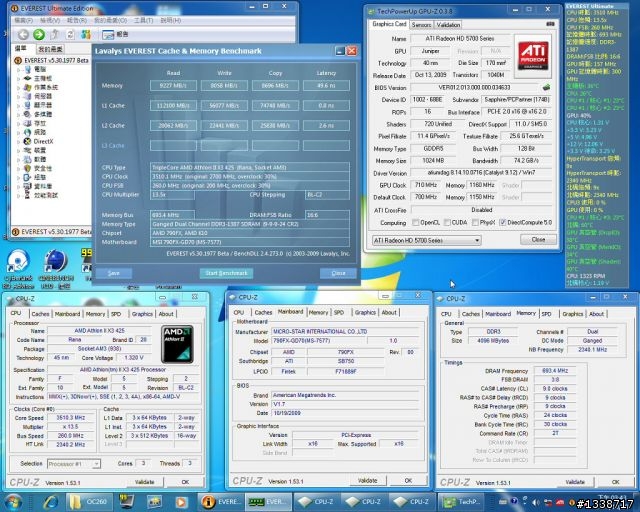Click the Refresh icon in EVEREST toolbar
640x512 pixels.
(70, 35)
